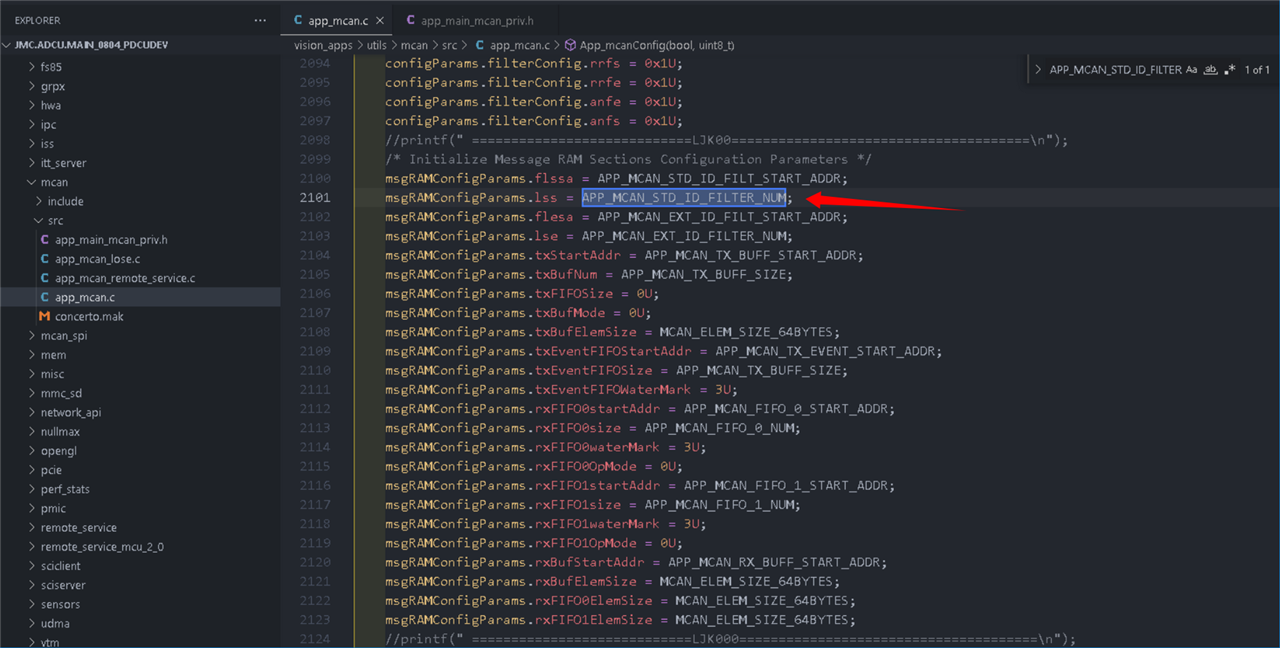Toggle Match Case in find widget
The height and width of the screenshot is (648, 1280).
point(1191,70)
